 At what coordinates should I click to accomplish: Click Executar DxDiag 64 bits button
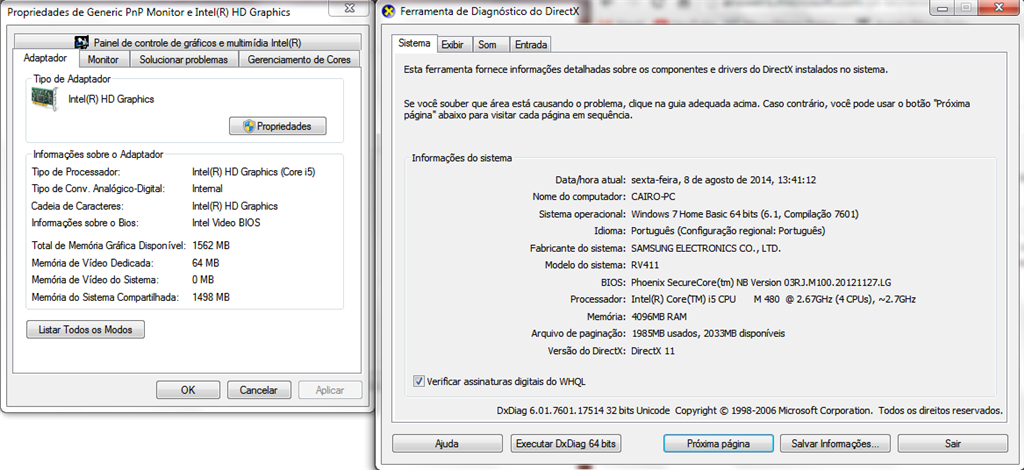[566, 443]
